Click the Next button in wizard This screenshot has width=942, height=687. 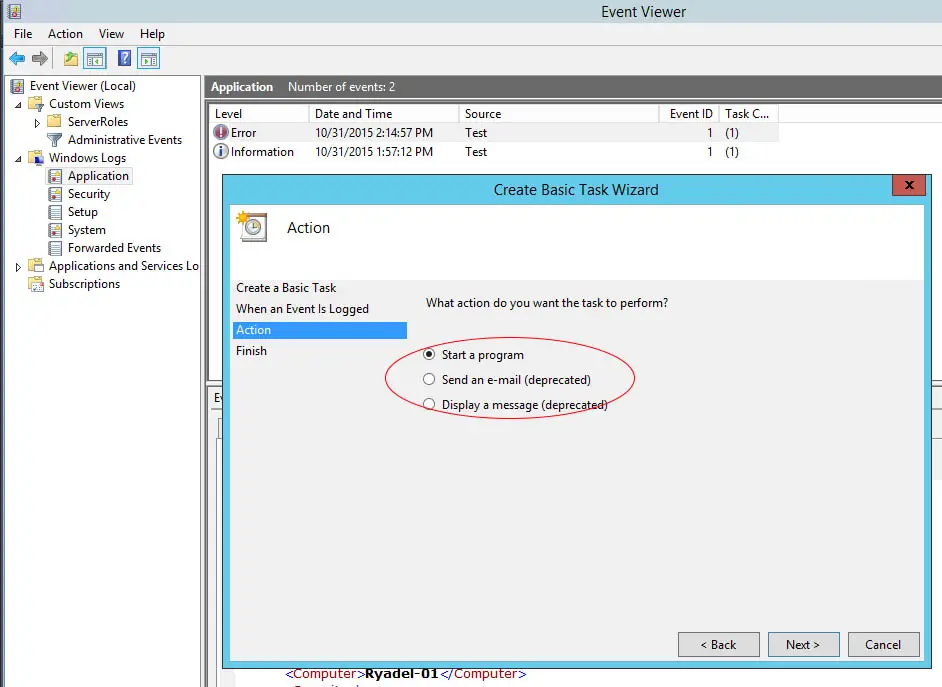(x=802, y=645)
